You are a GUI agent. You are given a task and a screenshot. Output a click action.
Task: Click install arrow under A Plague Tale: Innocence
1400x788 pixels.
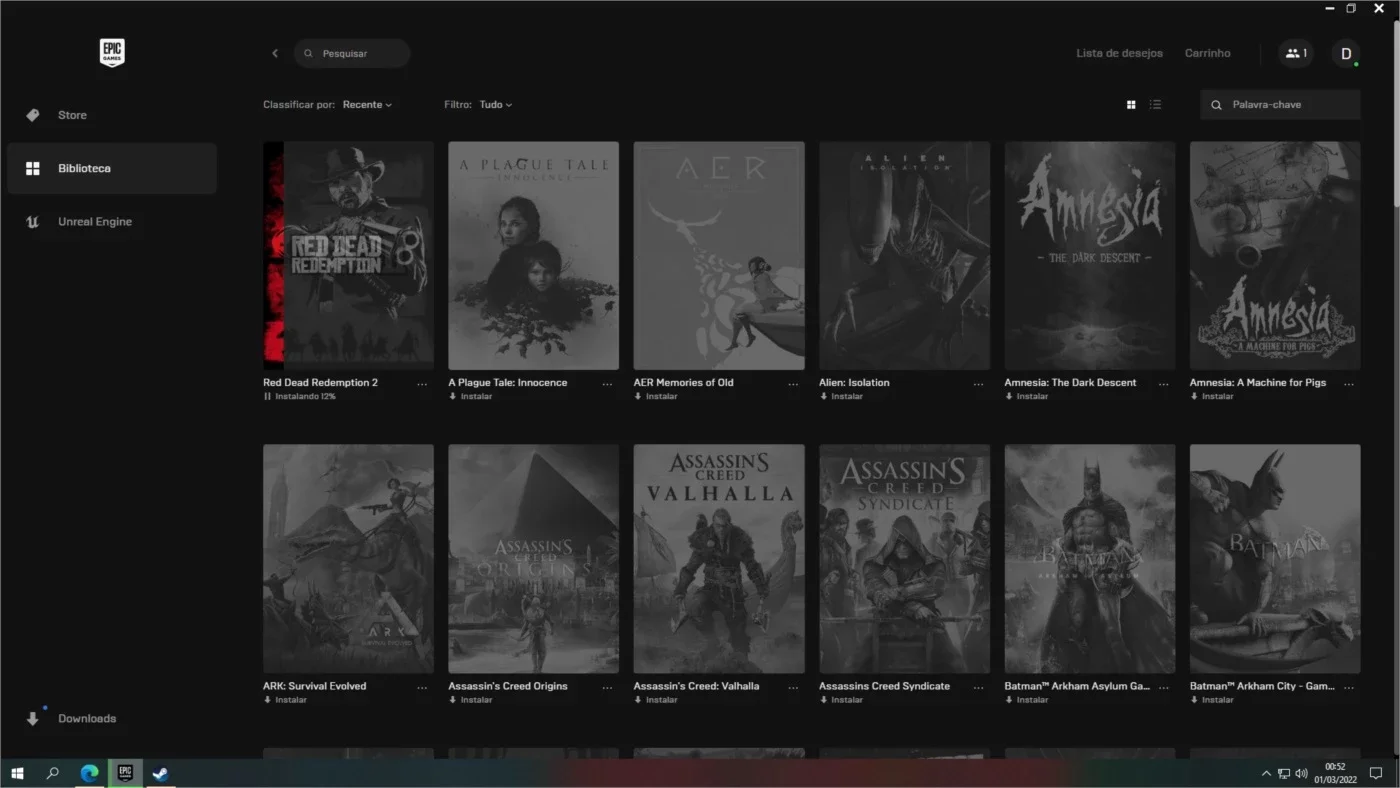point(453,397)
